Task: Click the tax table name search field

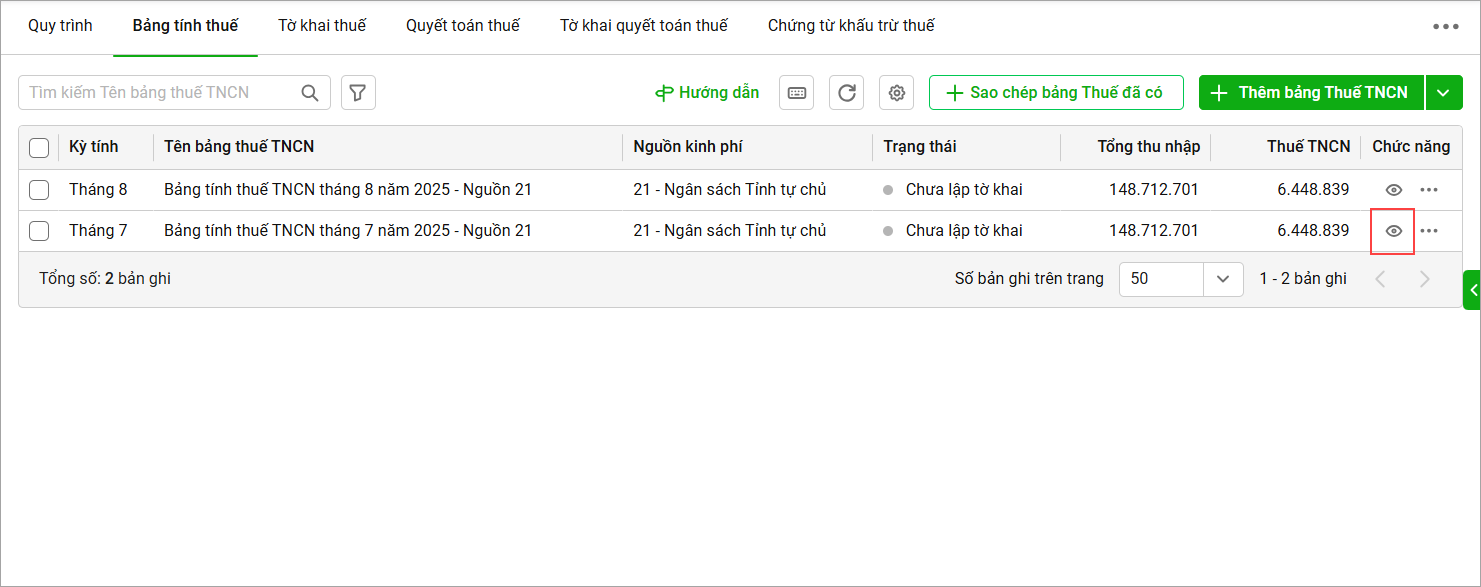Action: (160, 93)
